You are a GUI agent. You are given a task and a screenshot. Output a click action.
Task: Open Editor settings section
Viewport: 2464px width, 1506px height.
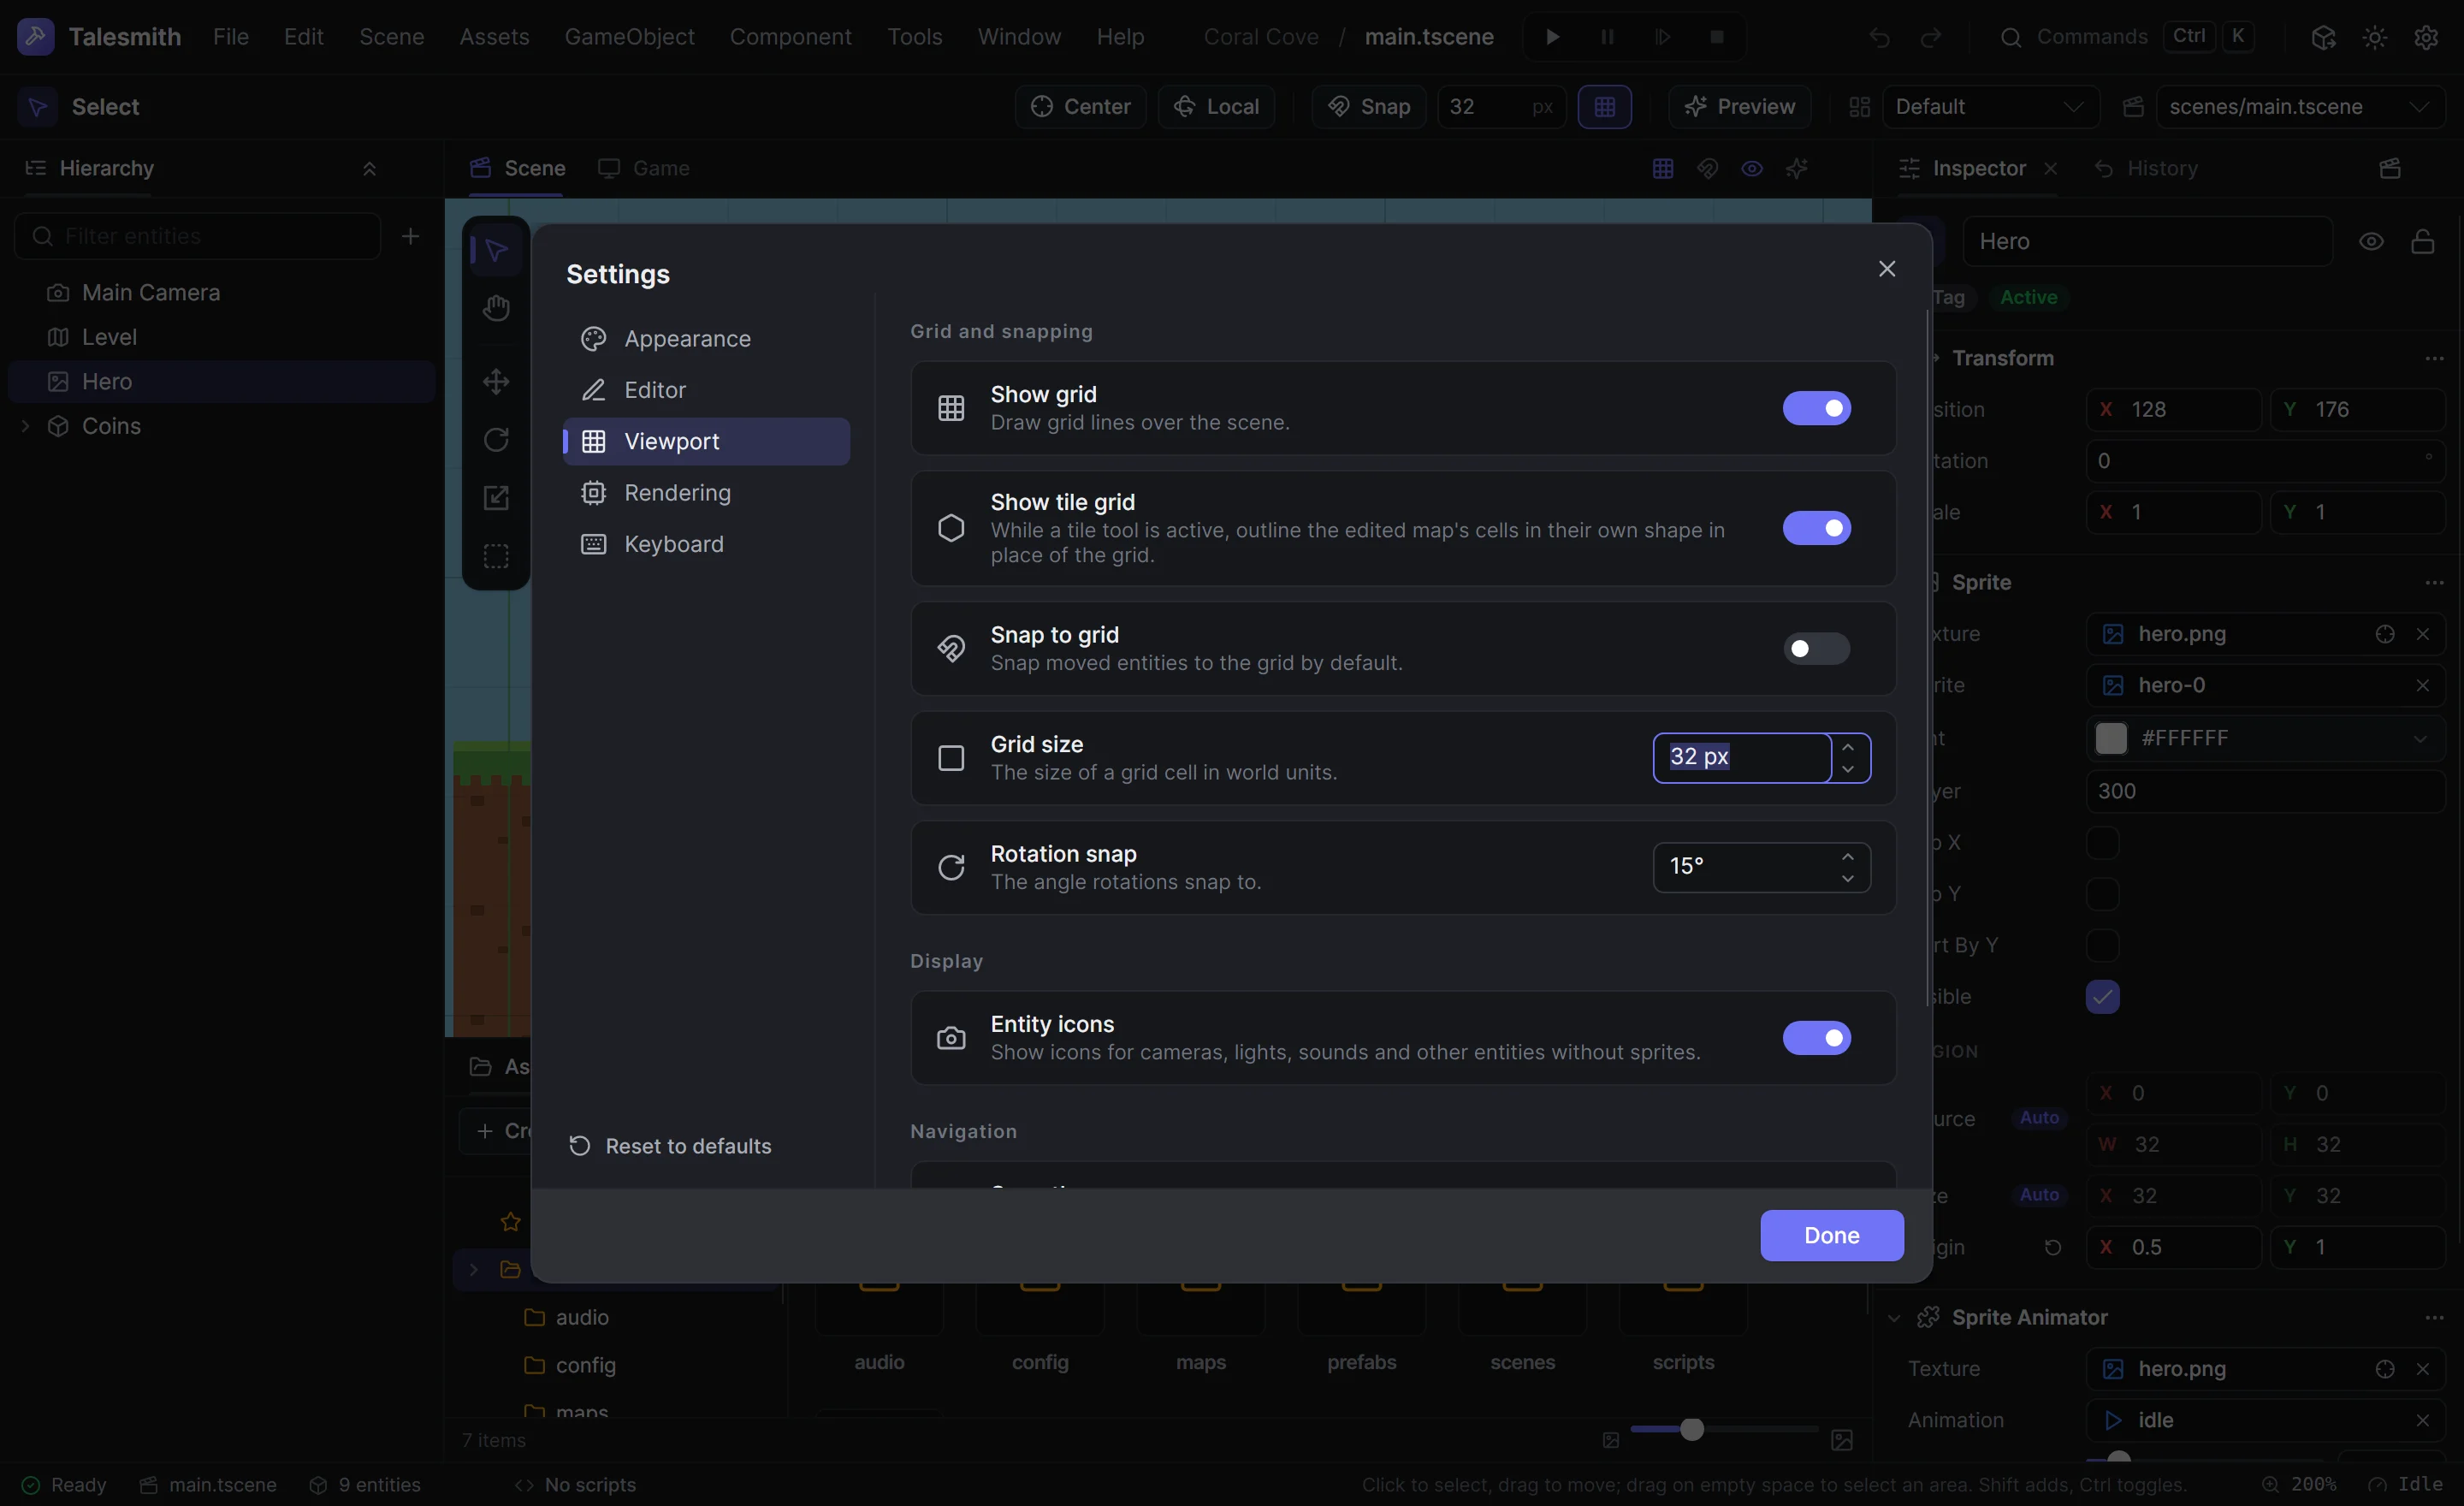coord(706,390)
